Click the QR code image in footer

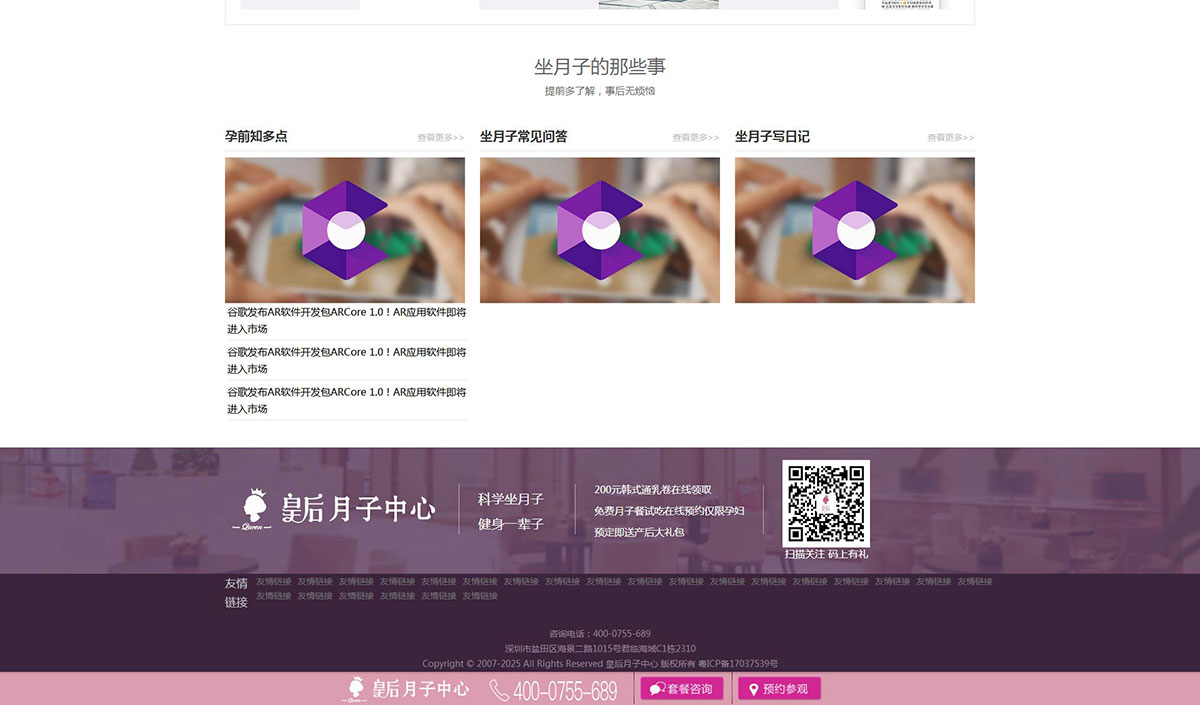pos(826,503)
